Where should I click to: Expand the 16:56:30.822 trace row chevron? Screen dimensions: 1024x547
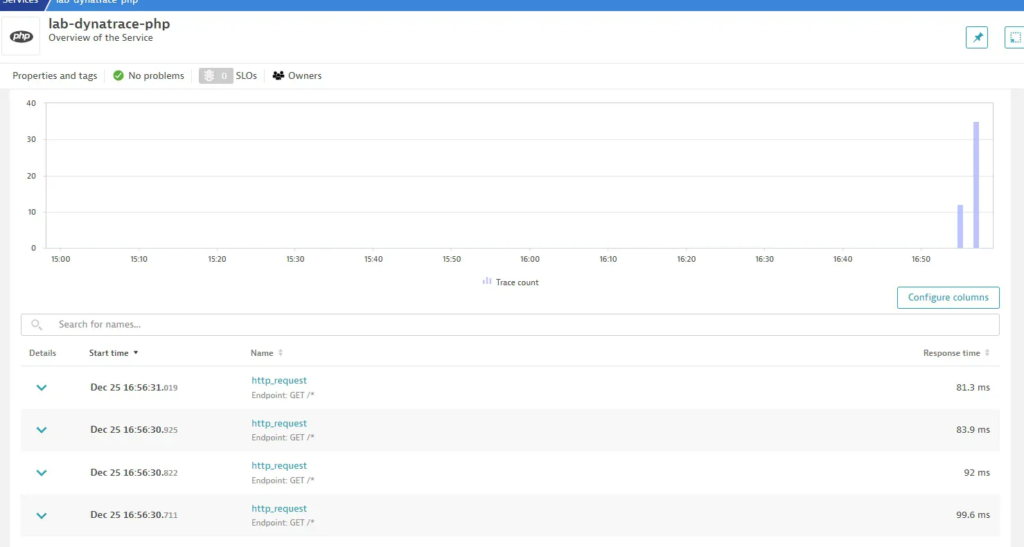(x=41, y=473)
